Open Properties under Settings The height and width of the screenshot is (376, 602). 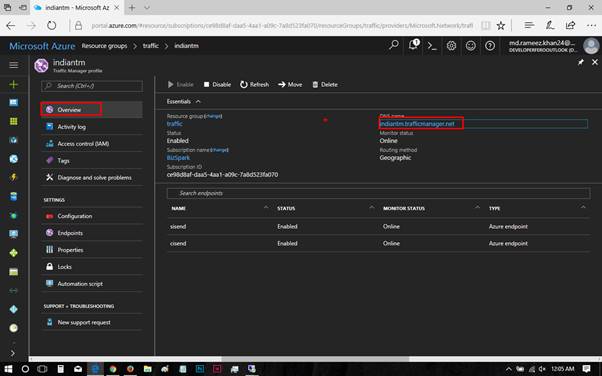pyautogui.click(x=92, y=250)
